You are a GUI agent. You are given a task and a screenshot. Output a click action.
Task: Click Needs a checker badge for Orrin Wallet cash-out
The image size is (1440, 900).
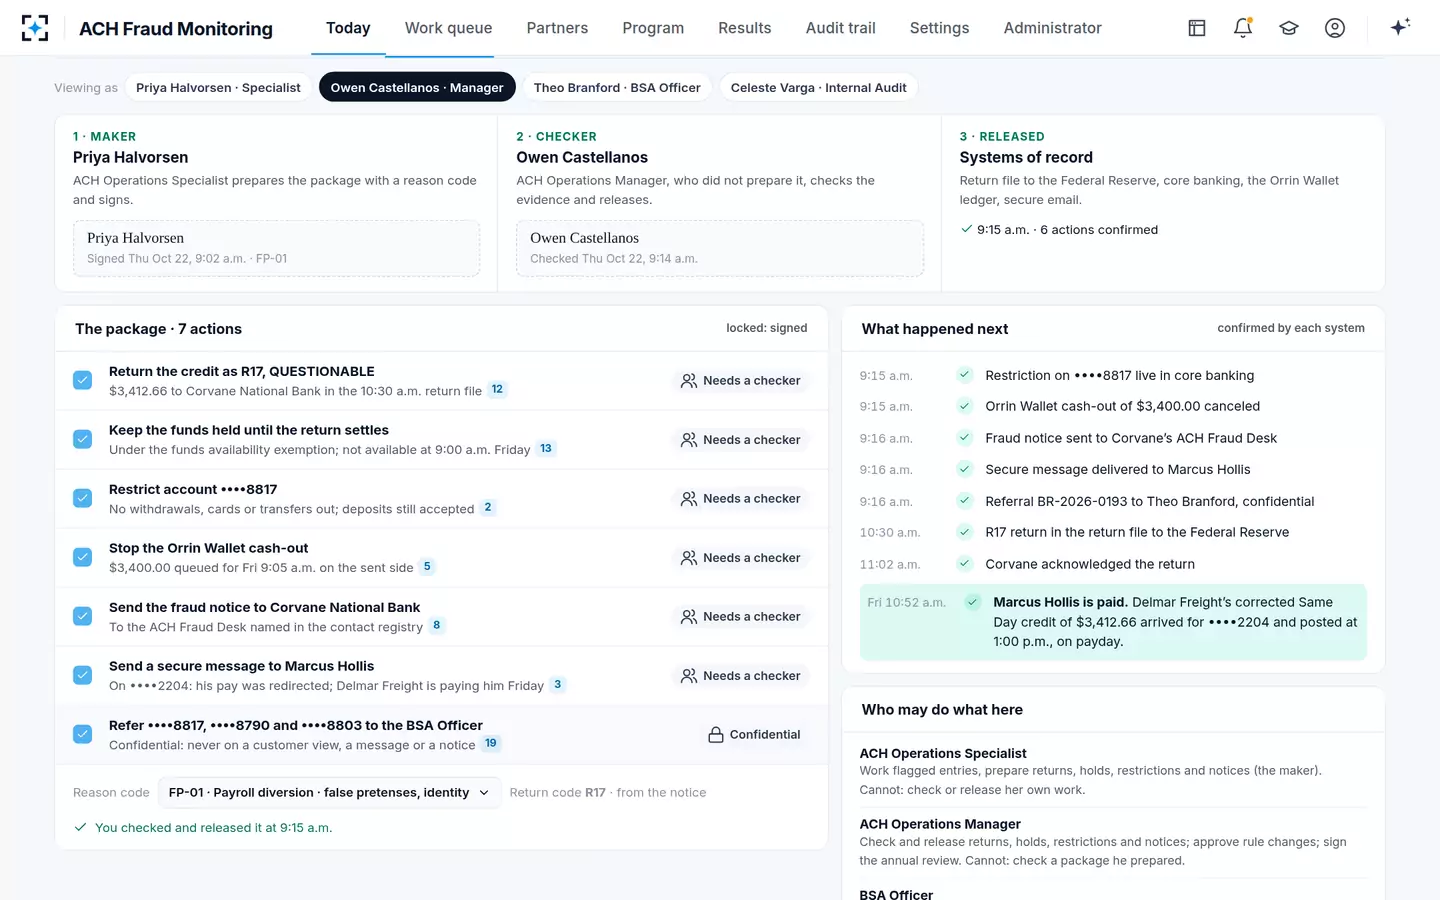pyautogui.click(x=741, y=558)
